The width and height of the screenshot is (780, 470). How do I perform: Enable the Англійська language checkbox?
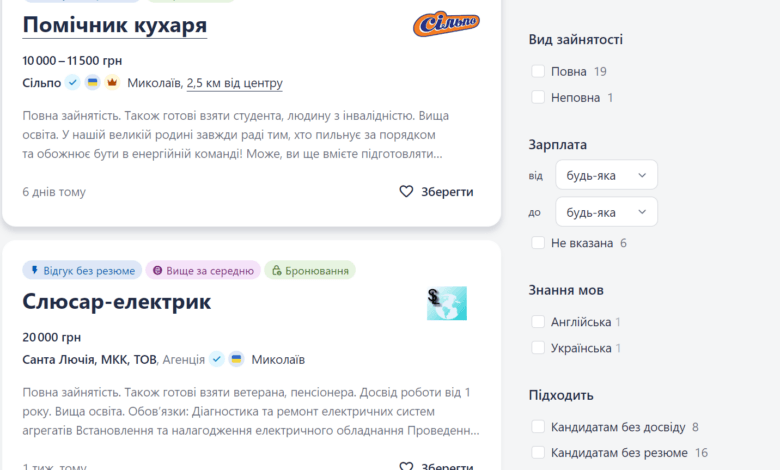pyautogui.click(x=538, y=322)
